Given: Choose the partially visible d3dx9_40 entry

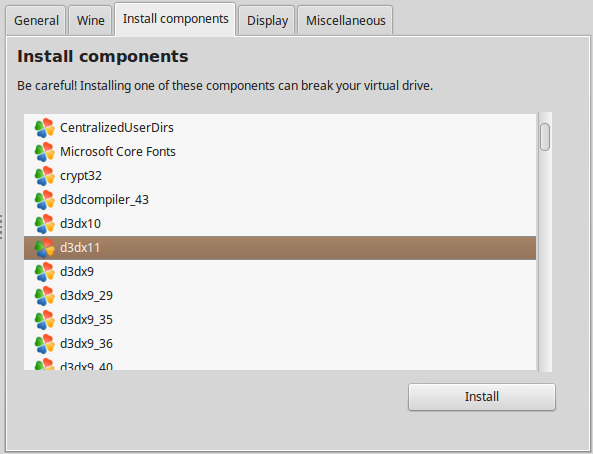Looking at the screenshot, I should click(x=280, y=363).
